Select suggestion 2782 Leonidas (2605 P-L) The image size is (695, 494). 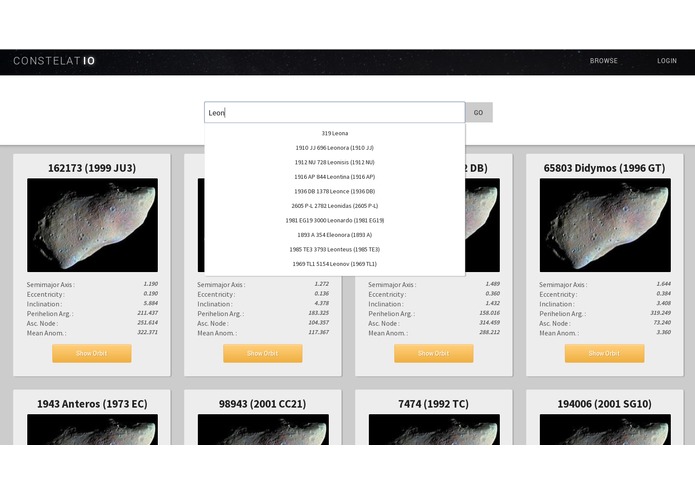coord(335,206)
